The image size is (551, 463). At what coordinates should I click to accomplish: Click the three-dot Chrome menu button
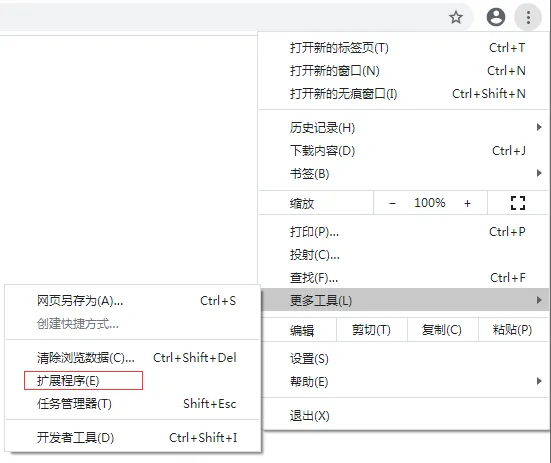[528, 17]
